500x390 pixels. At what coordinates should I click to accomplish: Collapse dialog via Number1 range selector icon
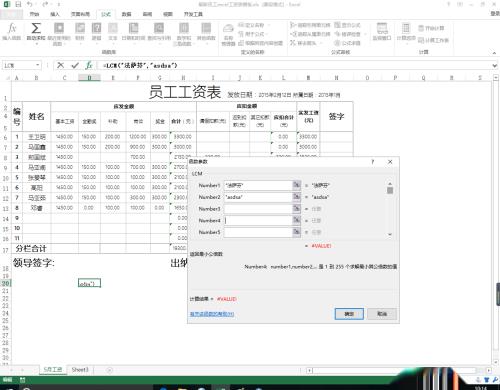click(x=296, y=185)
